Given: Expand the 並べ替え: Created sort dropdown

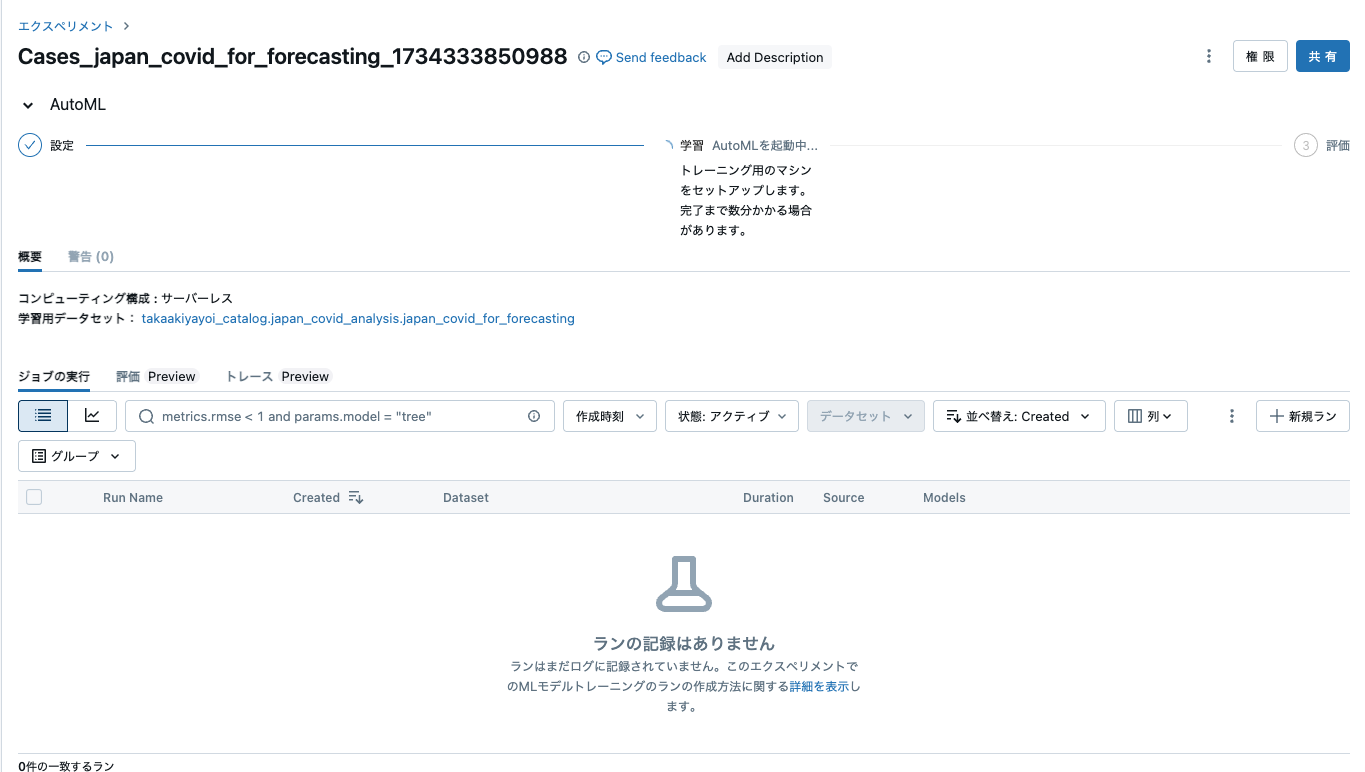Looking at the screenshot, I should pyautogui.click(x=1018, y=415).
